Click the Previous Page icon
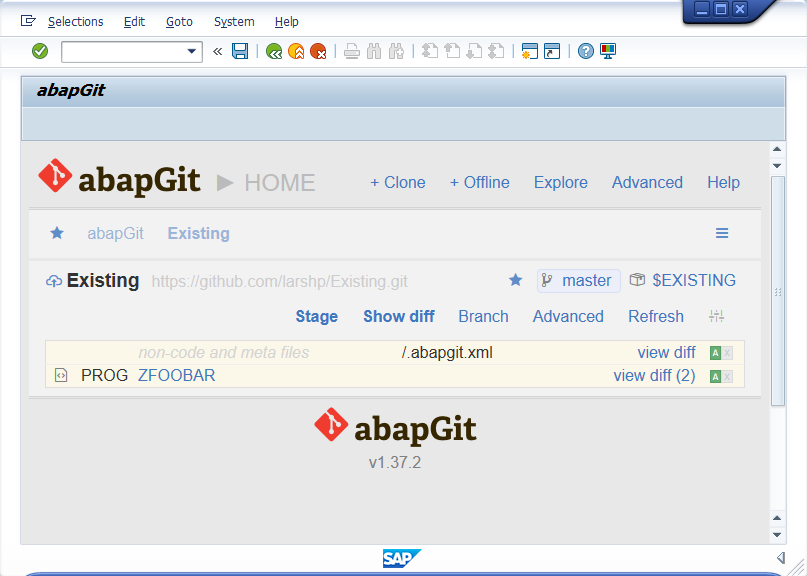The width and height of the screenshot is (807, 576). coord(452,51)
